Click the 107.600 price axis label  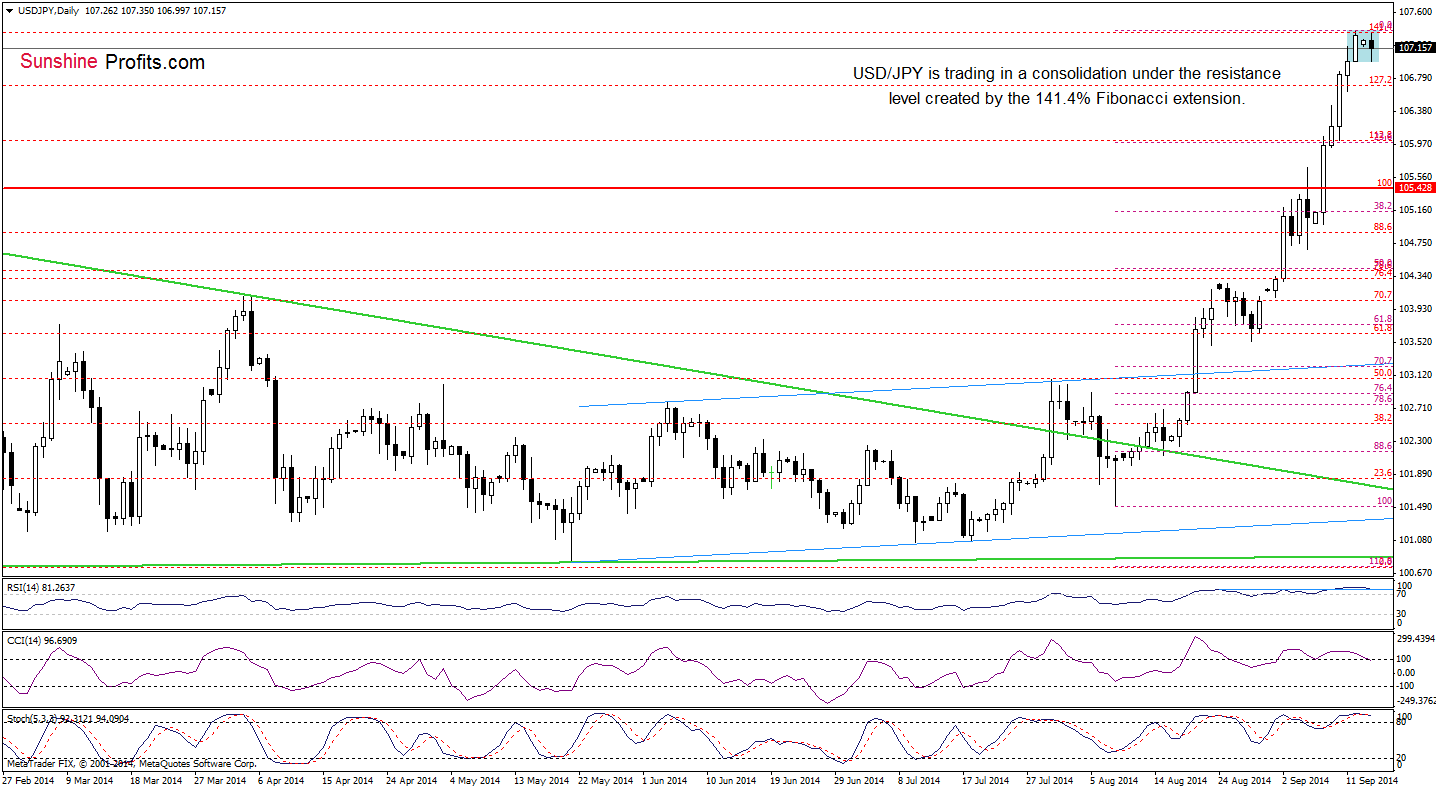[x=1414, y=12]
